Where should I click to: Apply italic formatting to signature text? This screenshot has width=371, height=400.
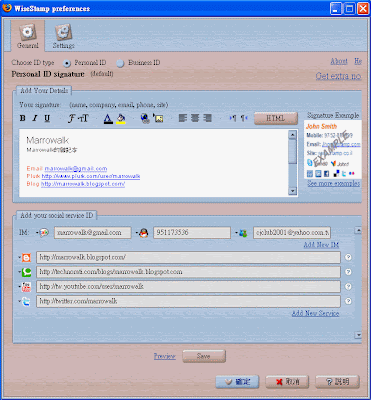(x=34, y=118)
